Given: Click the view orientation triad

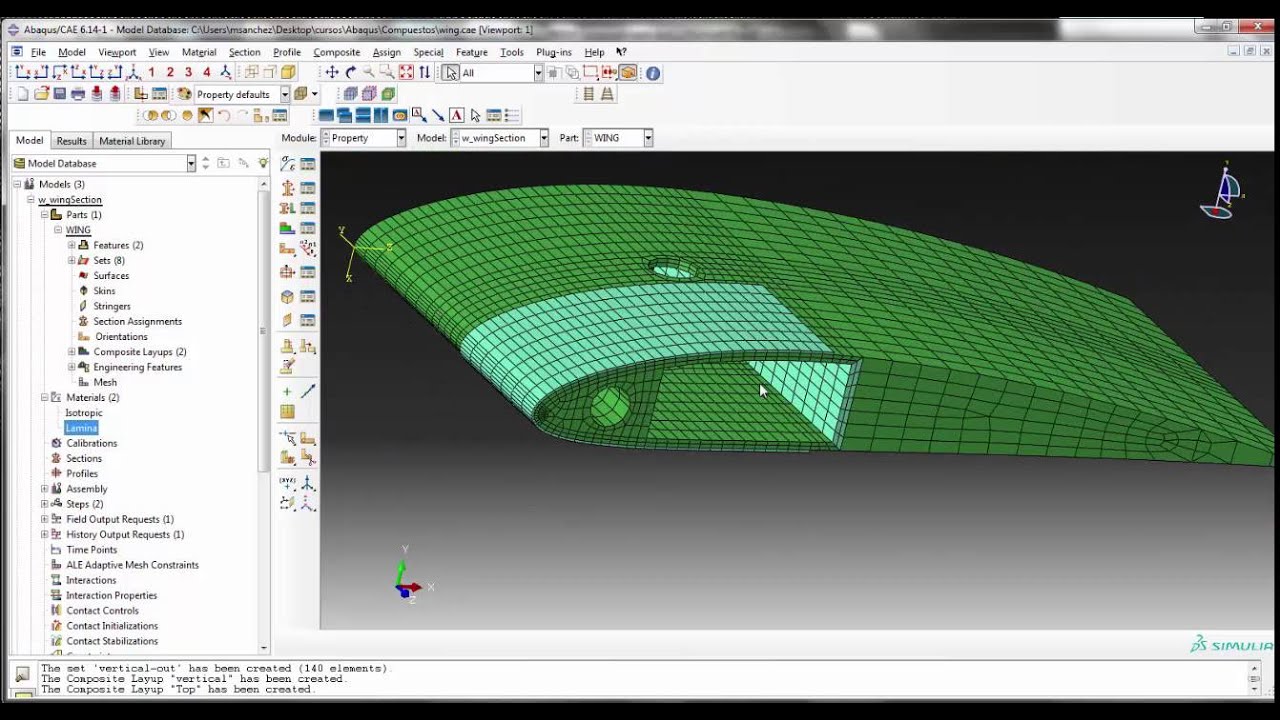Looking at the screenshot, I should [411, 578].
